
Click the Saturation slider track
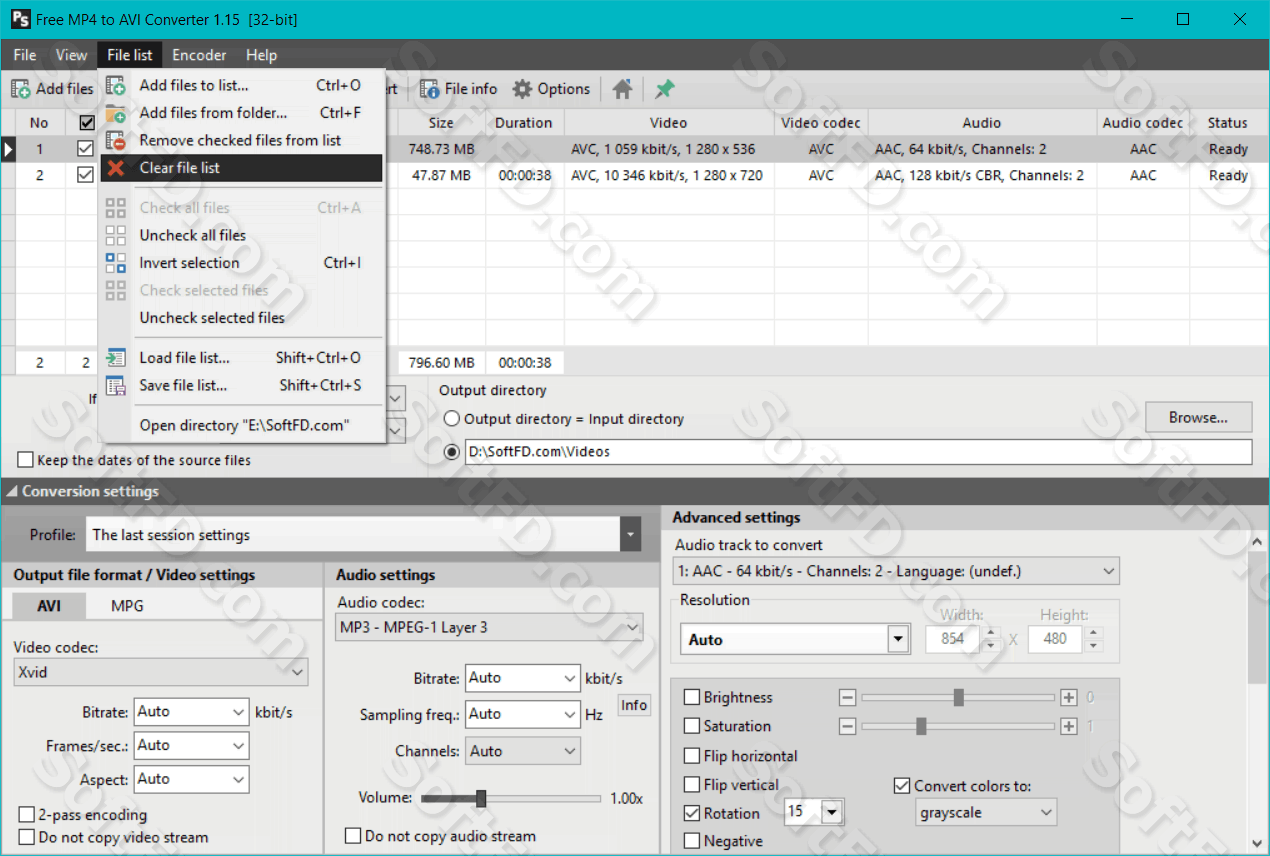coord(958,726)
